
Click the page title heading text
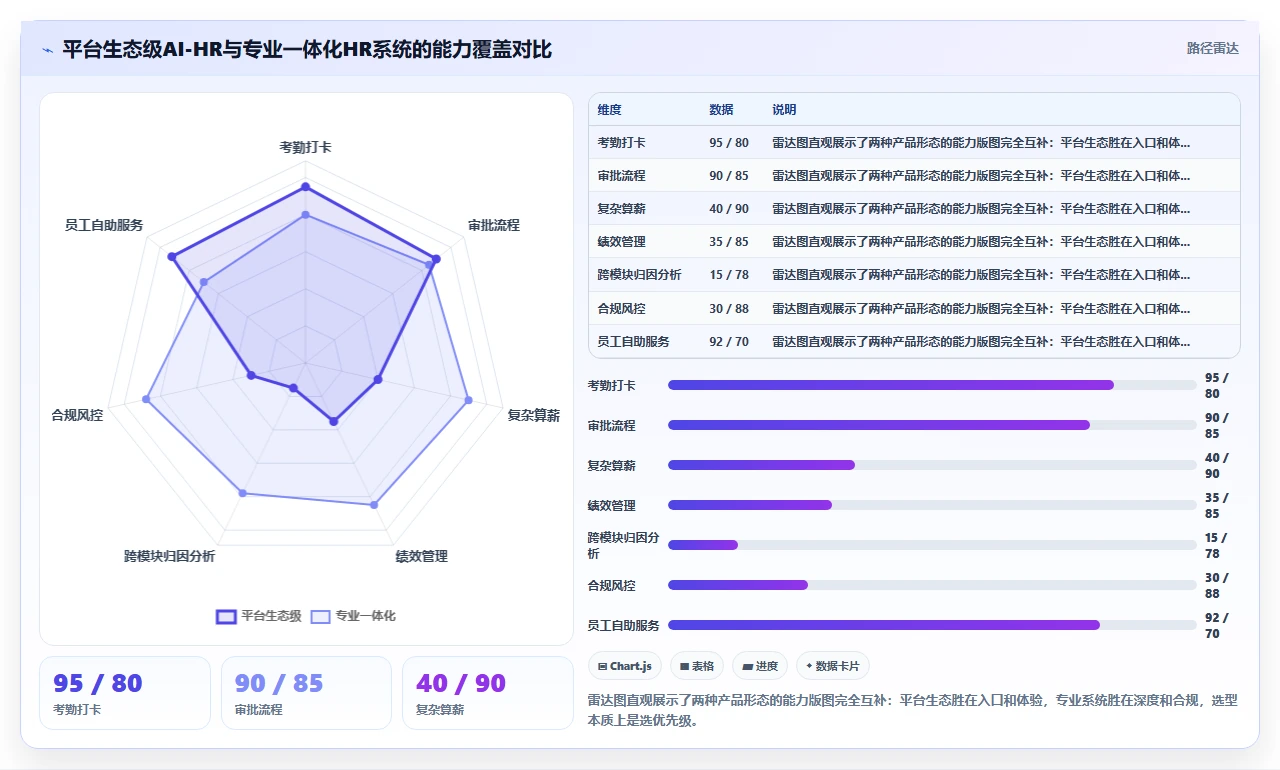[307, 50]
